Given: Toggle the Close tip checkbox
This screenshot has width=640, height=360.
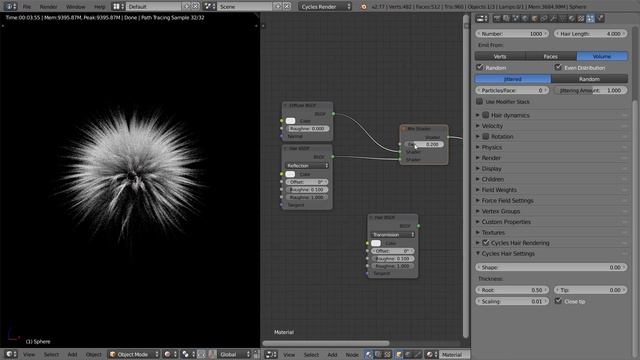Looking at the screenshot, I should 558,301.
